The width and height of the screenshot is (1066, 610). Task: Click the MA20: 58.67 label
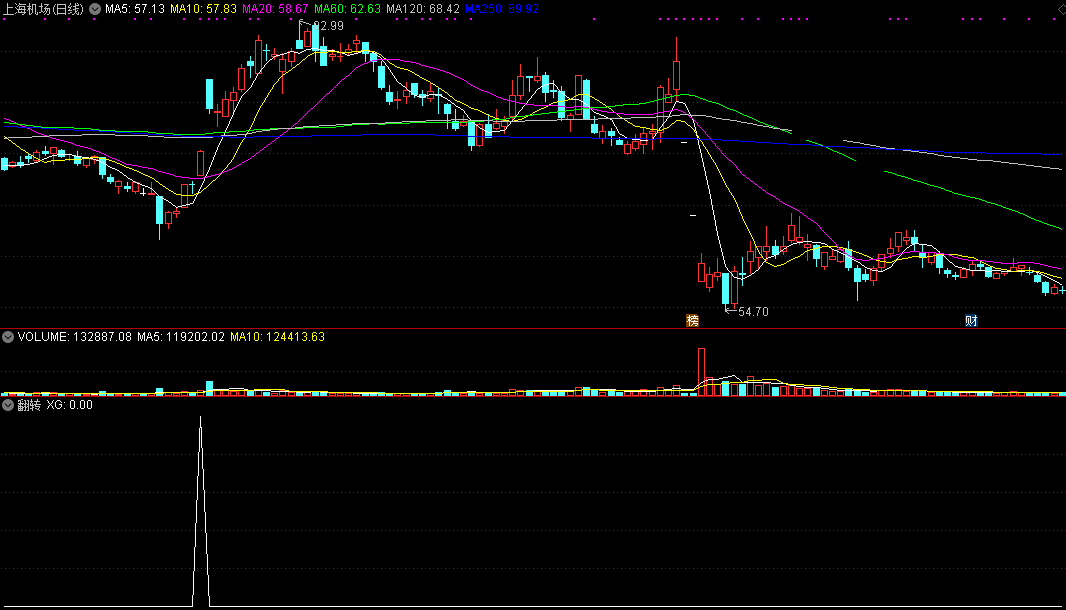(x=275, y=10)
